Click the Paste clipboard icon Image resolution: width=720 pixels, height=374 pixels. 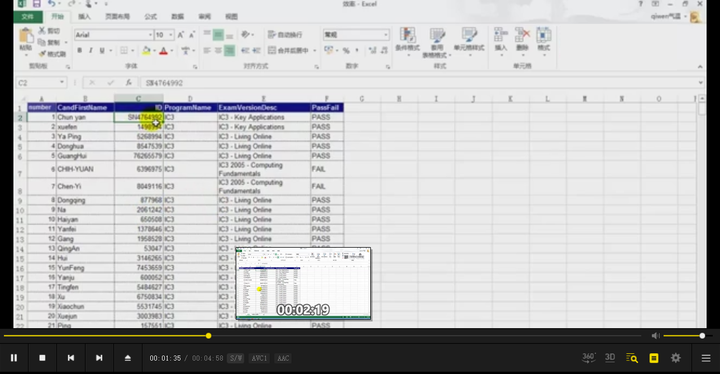tap(26, 36)
